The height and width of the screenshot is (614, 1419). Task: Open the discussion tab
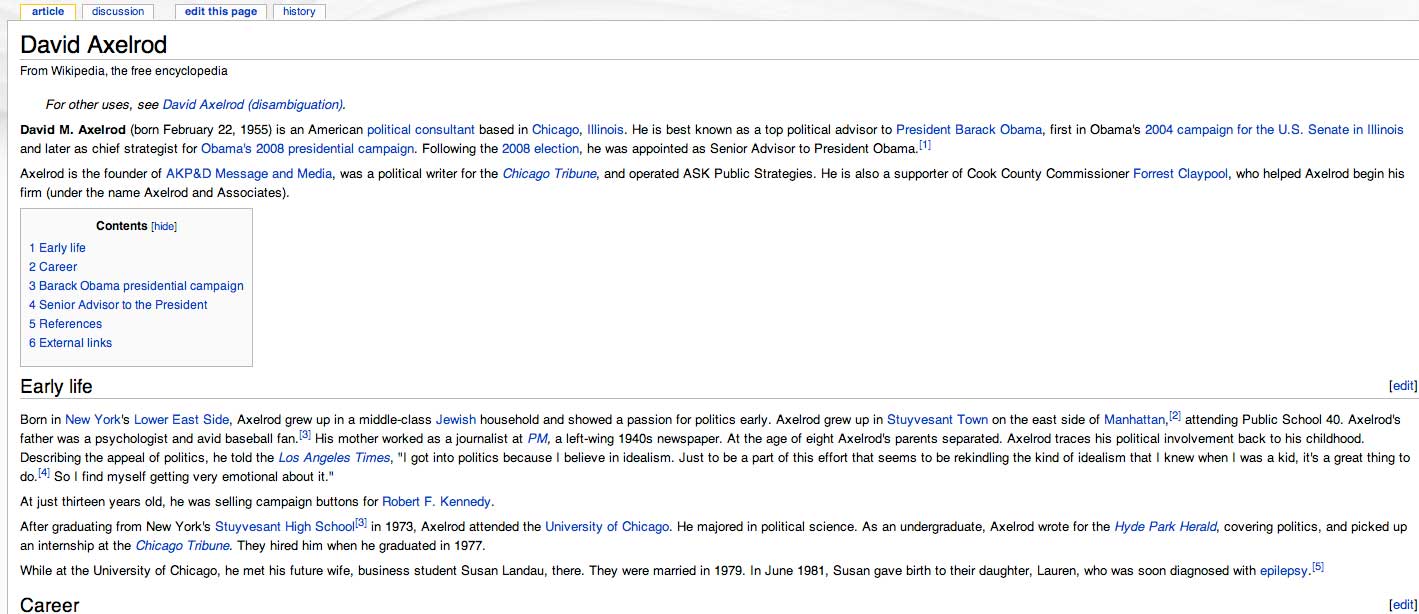(118, 12)
